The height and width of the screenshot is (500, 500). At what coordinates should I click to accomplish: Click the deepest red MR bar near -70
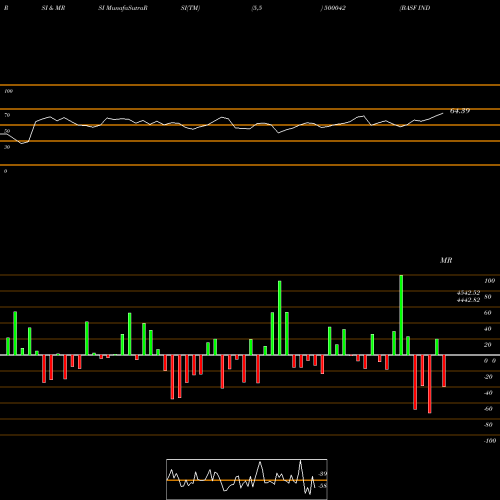[429, 384]
